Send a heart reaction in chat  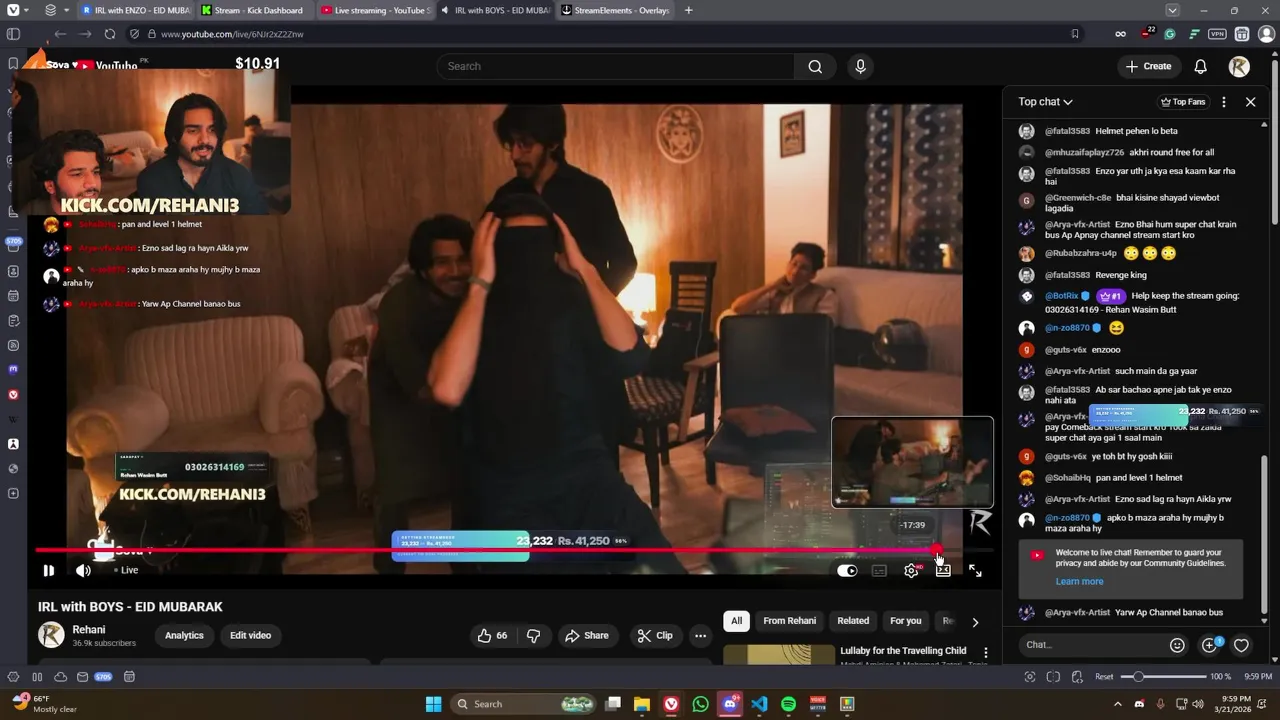click(1241, 646)
